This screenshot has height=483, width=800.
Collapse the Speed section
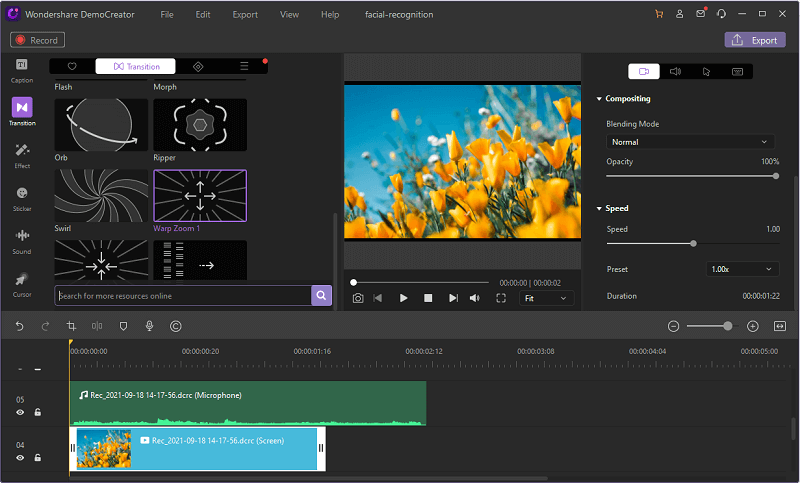point(599,209)
